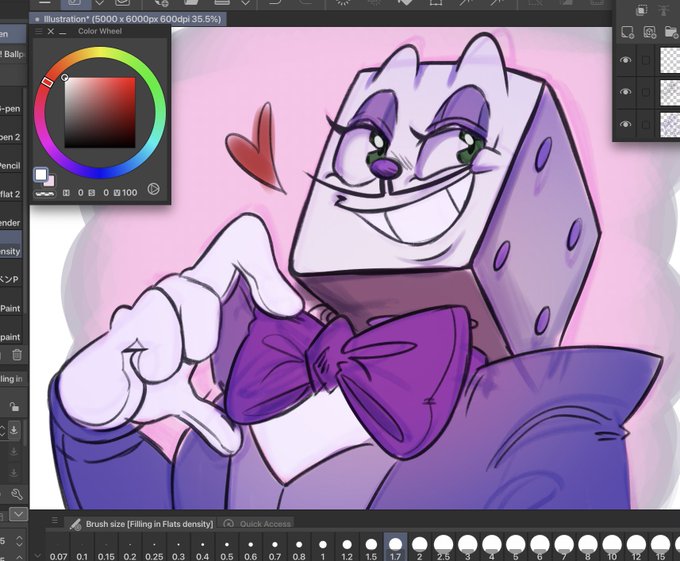Choose brush size 15

pyautogui.click(x=660, y=548)
